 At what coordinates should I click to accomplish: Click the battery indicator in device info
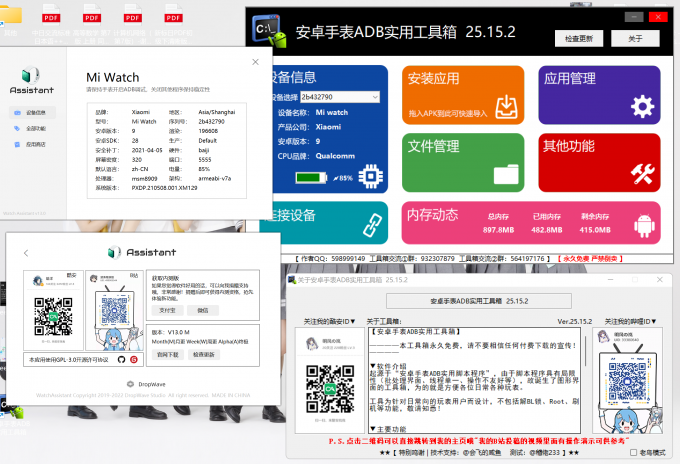[x=311, y=177]
